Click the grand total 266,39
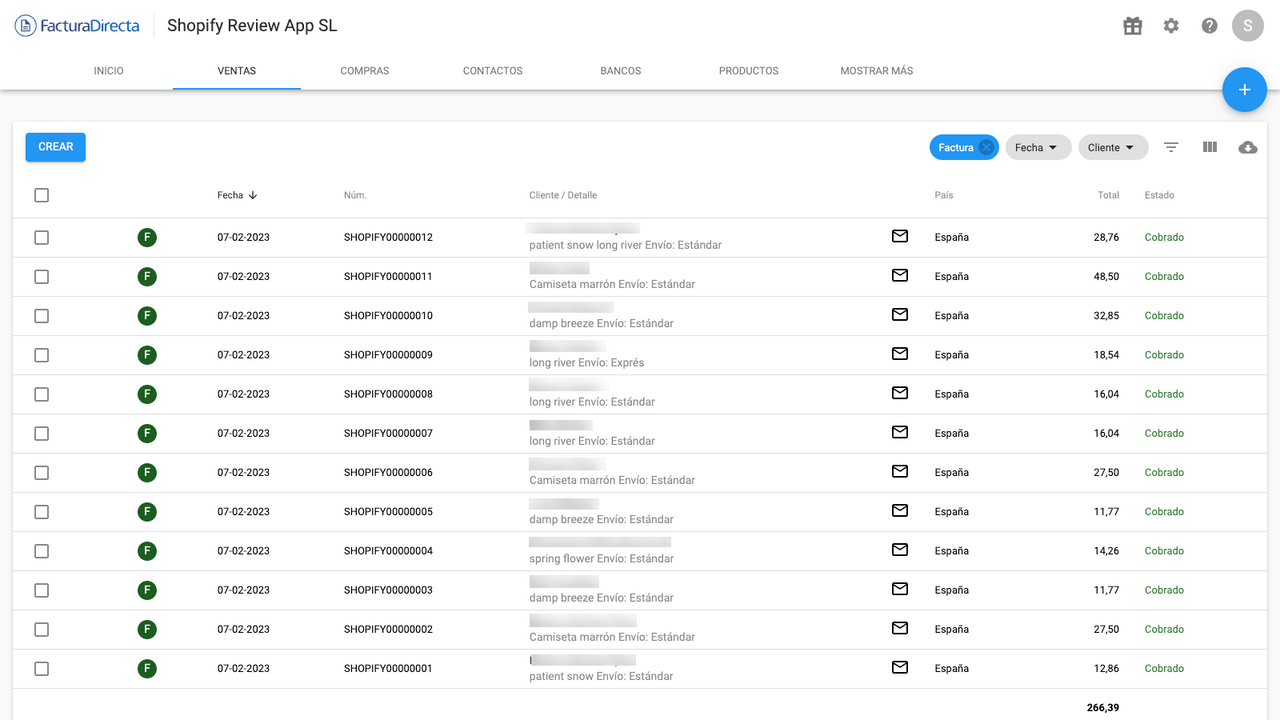This screenshot has height=720, width=1280. pos(1103,708)
